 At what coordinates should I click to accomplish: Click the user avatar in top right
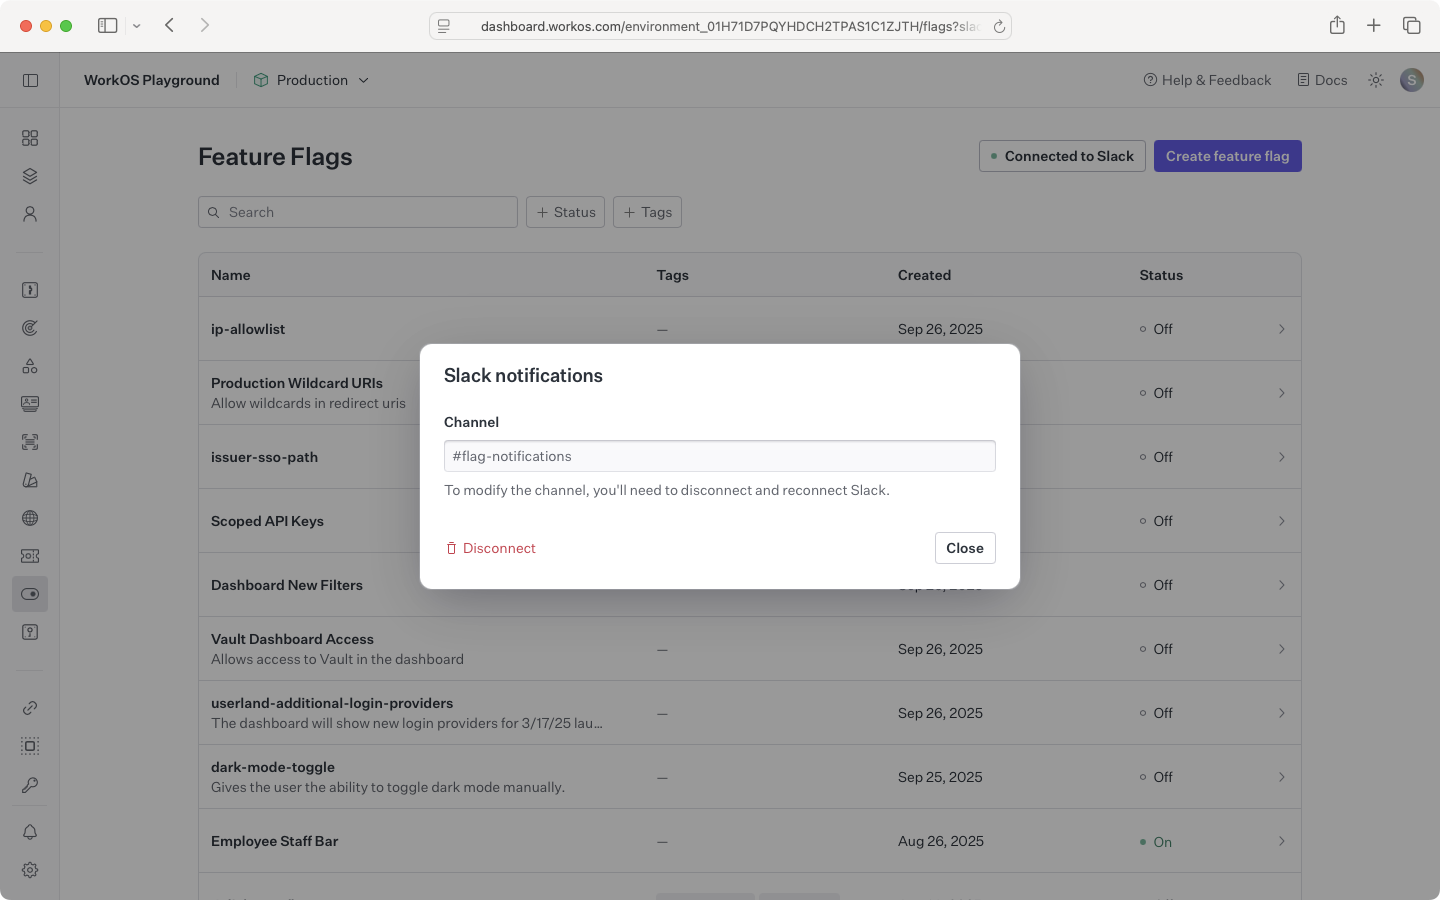[x=1411, y=80]
